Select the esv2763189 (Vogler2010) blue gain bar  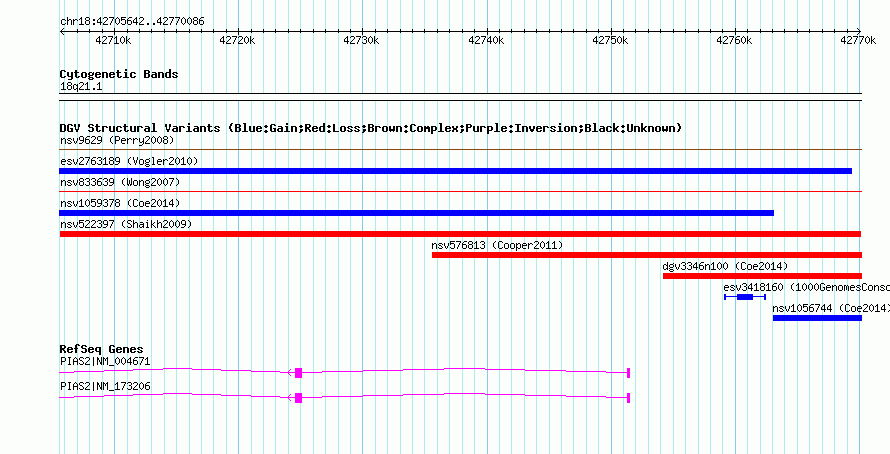[456, 171]
